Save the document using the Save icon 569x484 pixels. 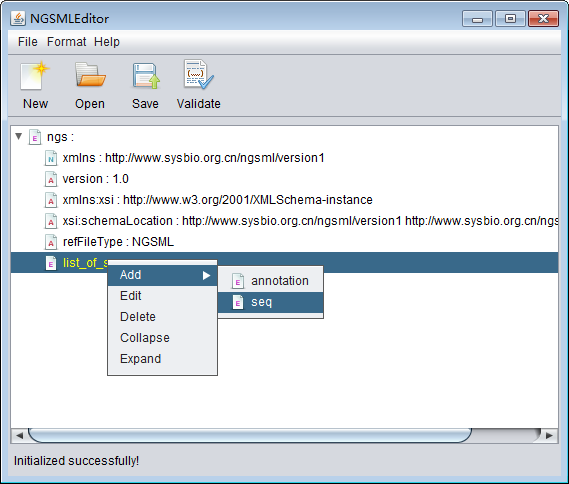pos(146,75)
